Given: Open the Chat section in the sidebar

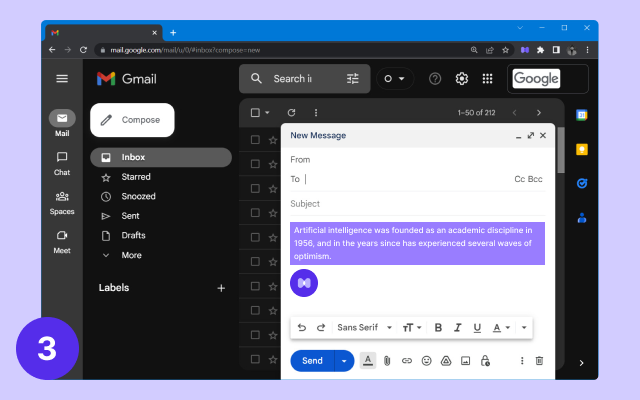Looking at the screenshot, I should coord(62,163).
